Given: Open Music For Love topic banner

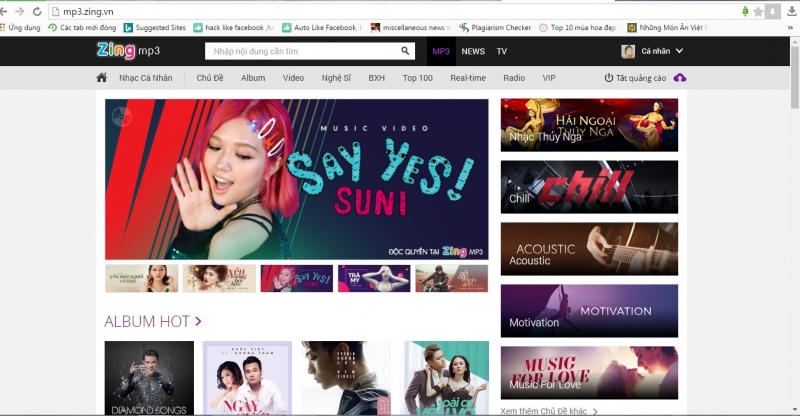Looking at the screenshot, I should tap(589, 373).
